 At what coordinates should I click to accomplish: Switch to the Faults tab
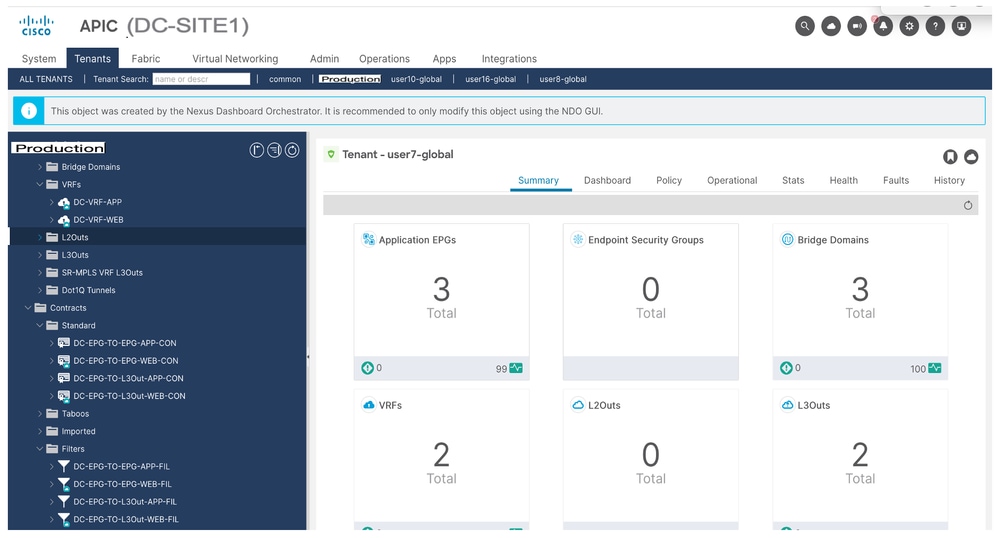coord(896,181)
